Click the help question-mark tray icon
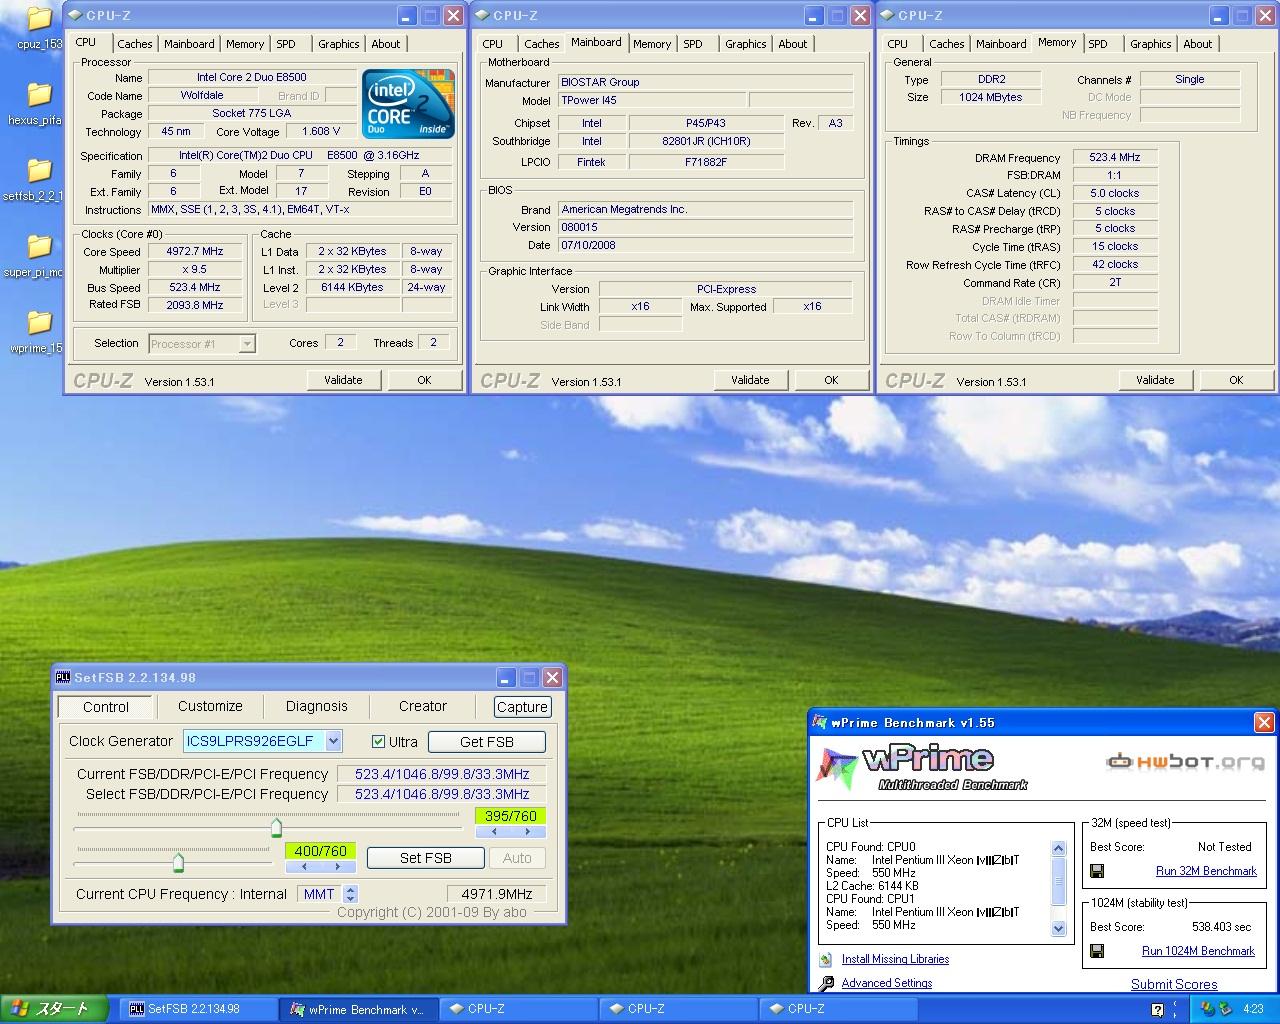Viewport: 1280px width, 1024px height. pos(1157,1009)
